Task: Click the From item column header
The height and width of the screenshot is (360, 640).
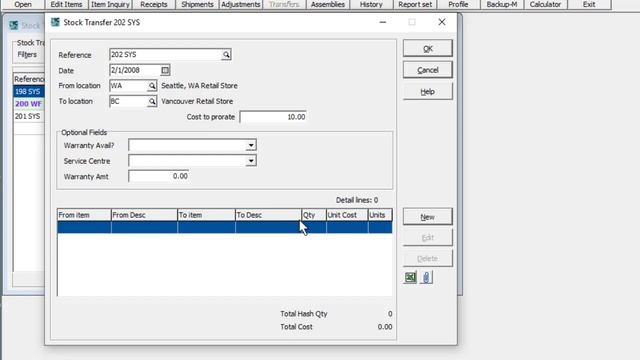Action: [x=84, y=215]
